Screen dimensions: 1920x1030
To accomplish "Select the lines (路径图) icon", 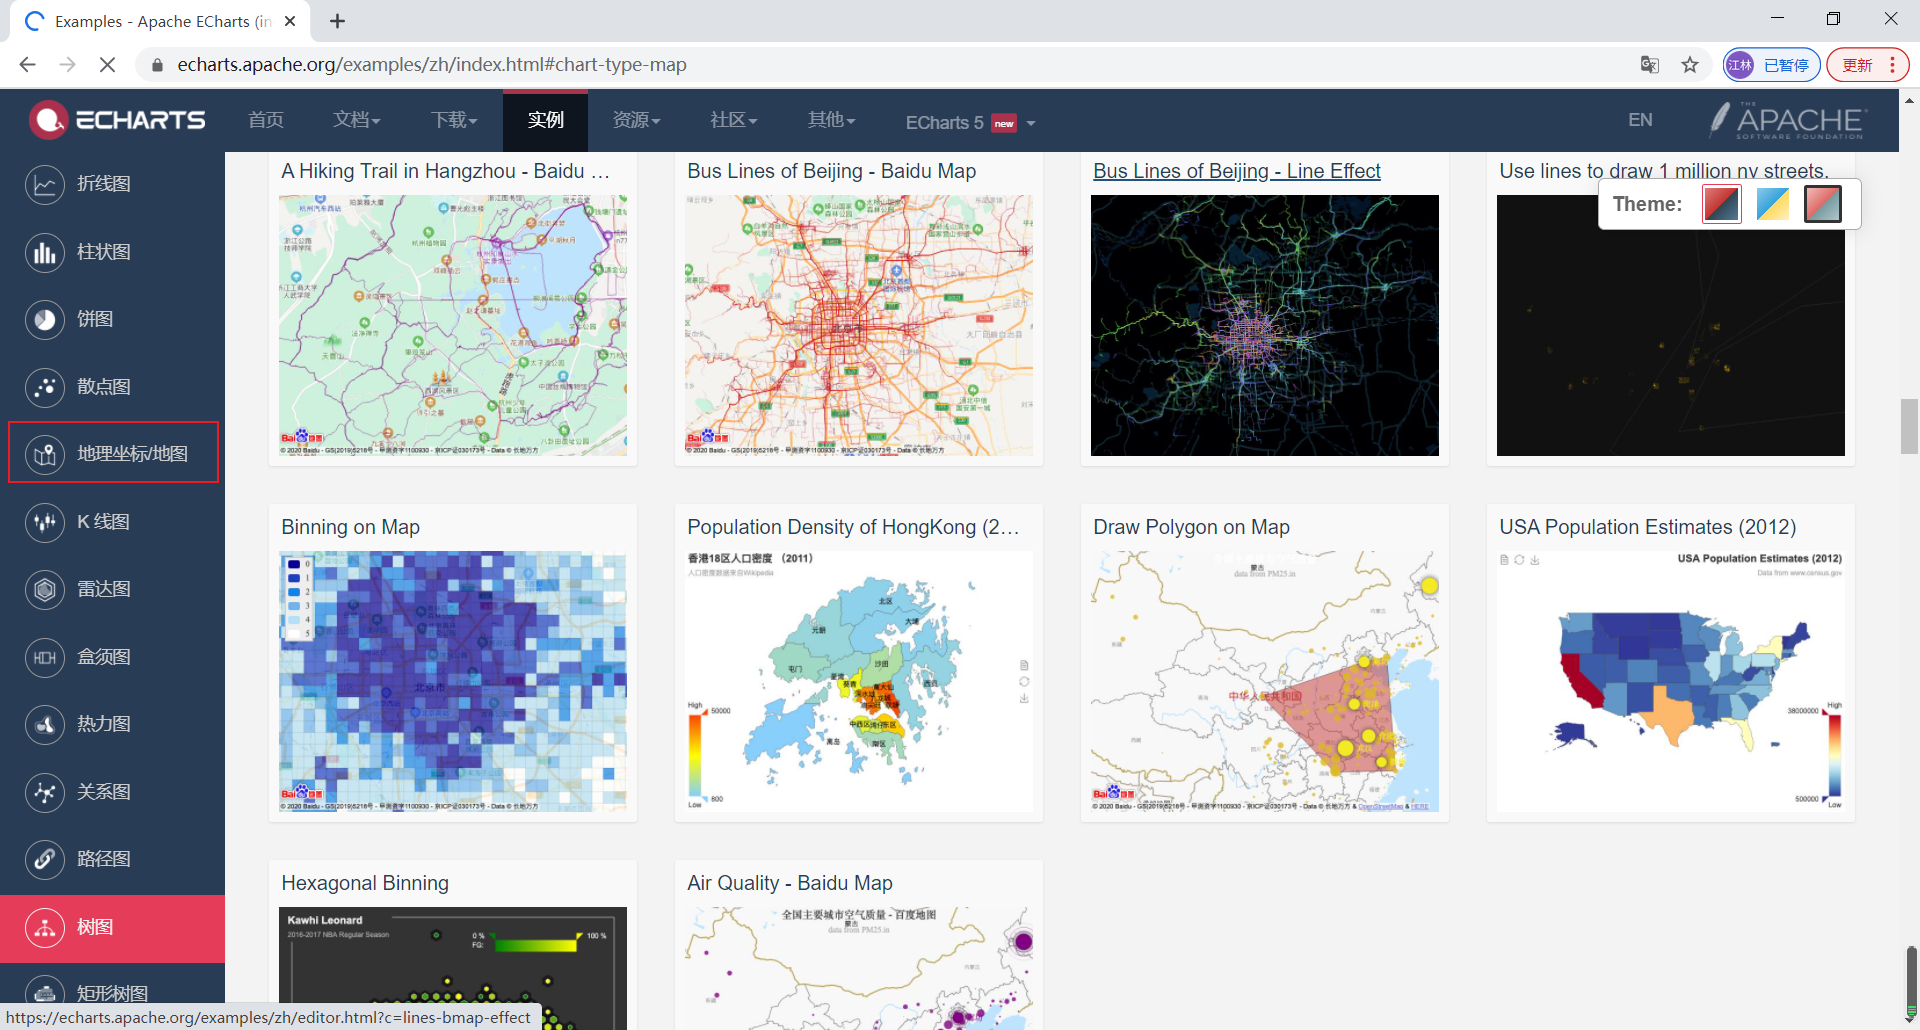I will pyautogui.click(x=45, y=859).
